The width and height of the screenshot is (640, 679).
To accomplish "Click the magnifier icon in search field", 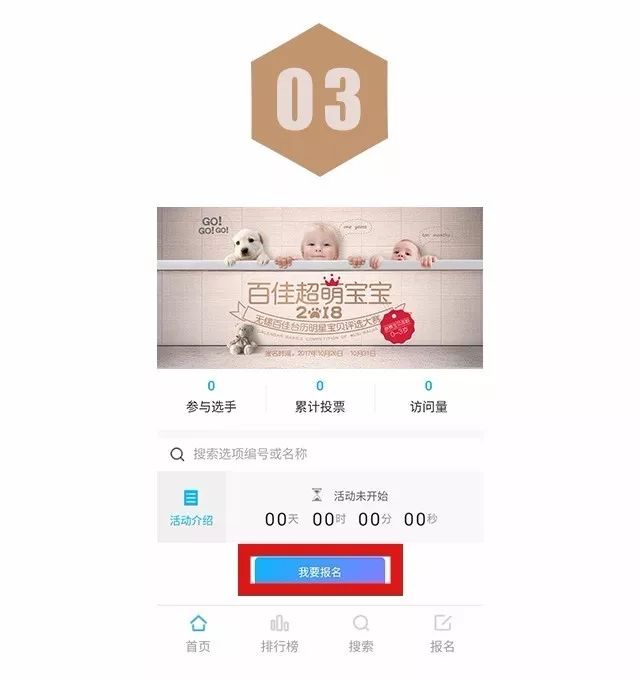I will pyautogui.click(x=177, y=454).
